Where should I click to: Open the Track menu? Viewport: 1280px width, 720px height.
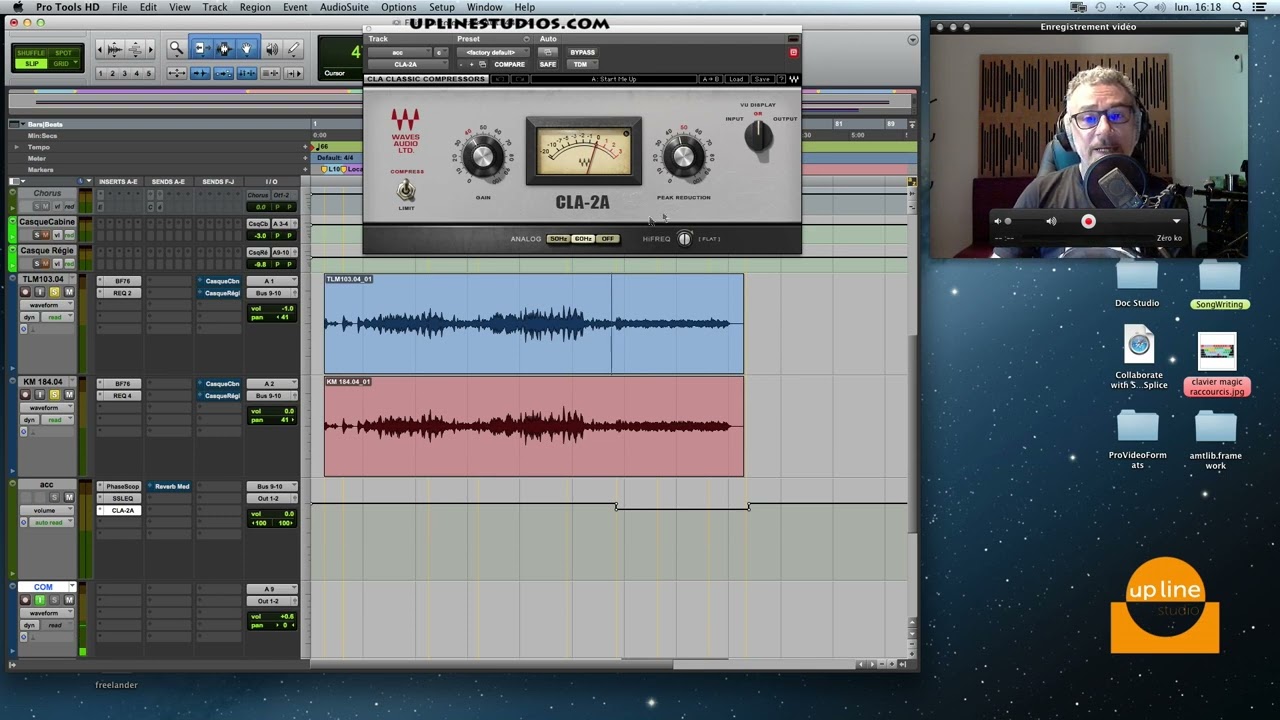[x=215, y=7]
